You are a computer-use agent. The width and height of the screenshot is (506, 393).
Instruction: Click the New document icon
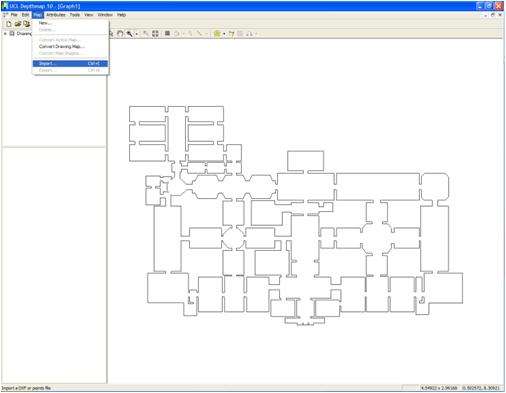pos(9,24)
